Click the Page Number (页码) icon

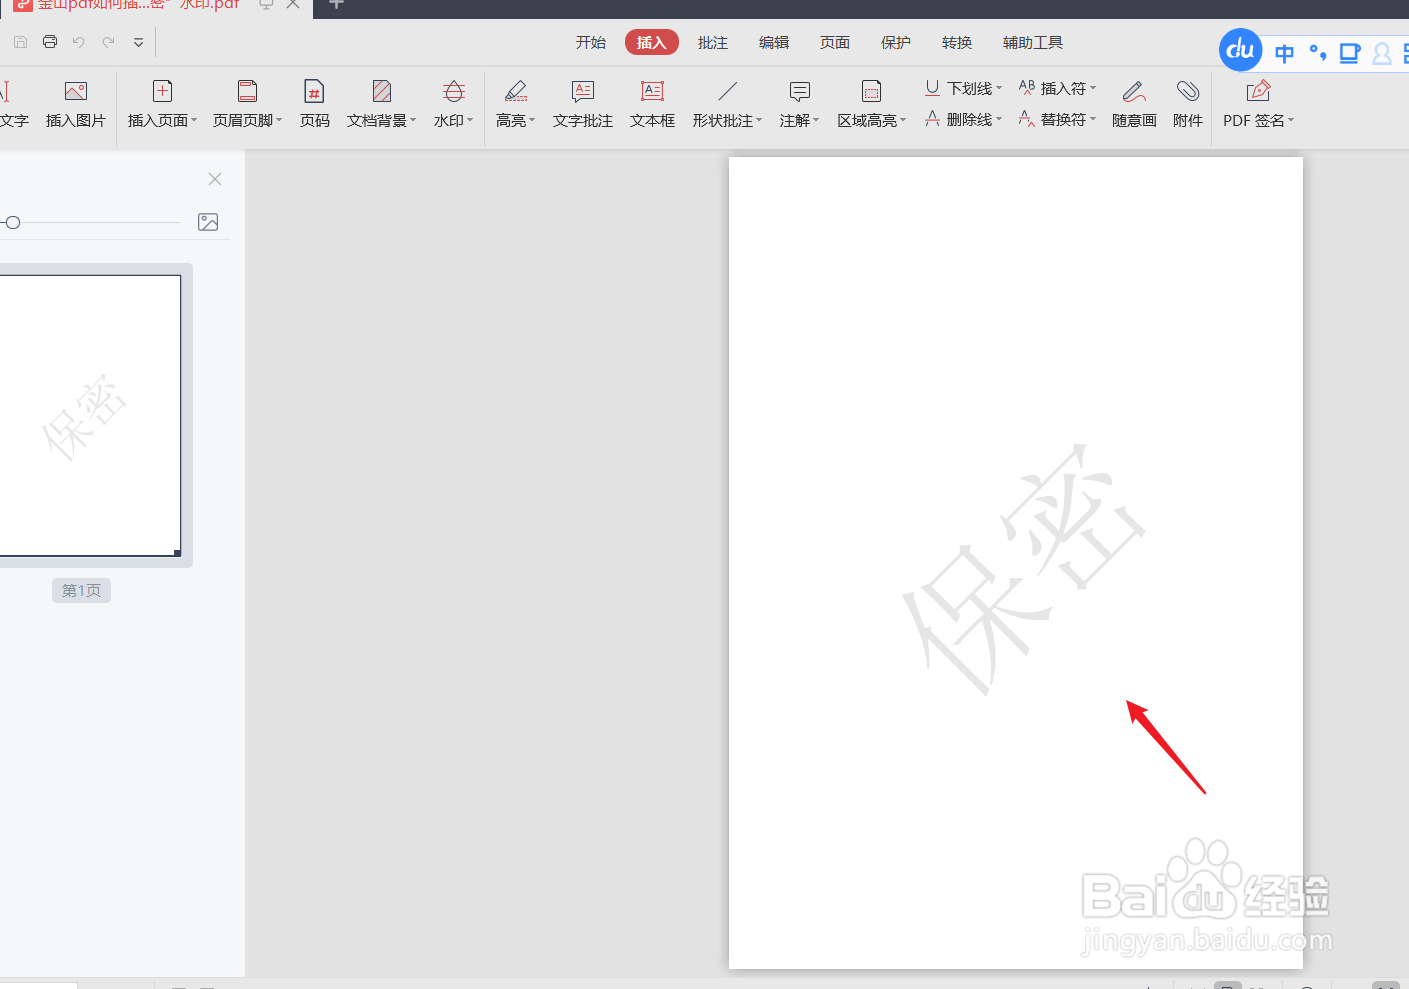pyautogui.click(x=314, y=92)
